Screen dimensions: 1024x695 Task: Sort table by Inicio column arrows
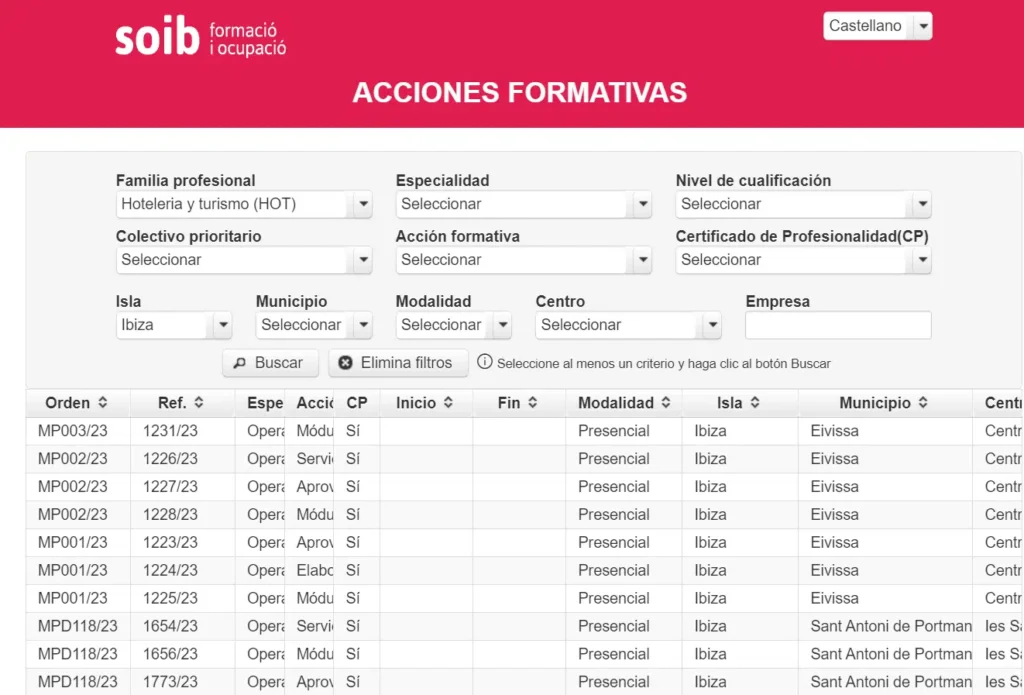(448, 403)
